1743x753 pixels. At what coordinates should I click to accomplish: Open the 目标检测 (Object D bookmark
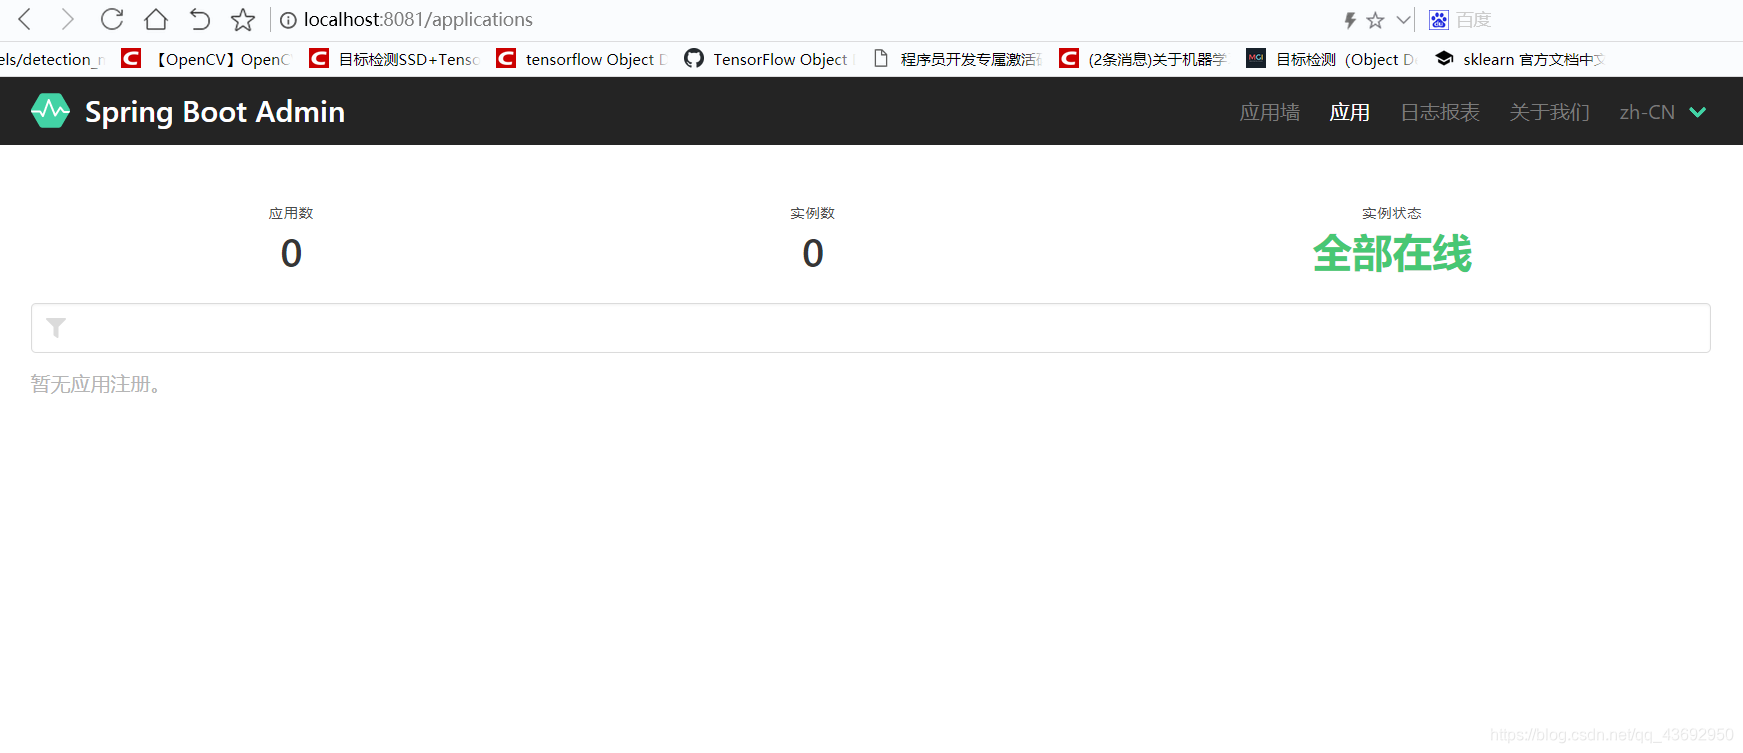[1332, 59]
